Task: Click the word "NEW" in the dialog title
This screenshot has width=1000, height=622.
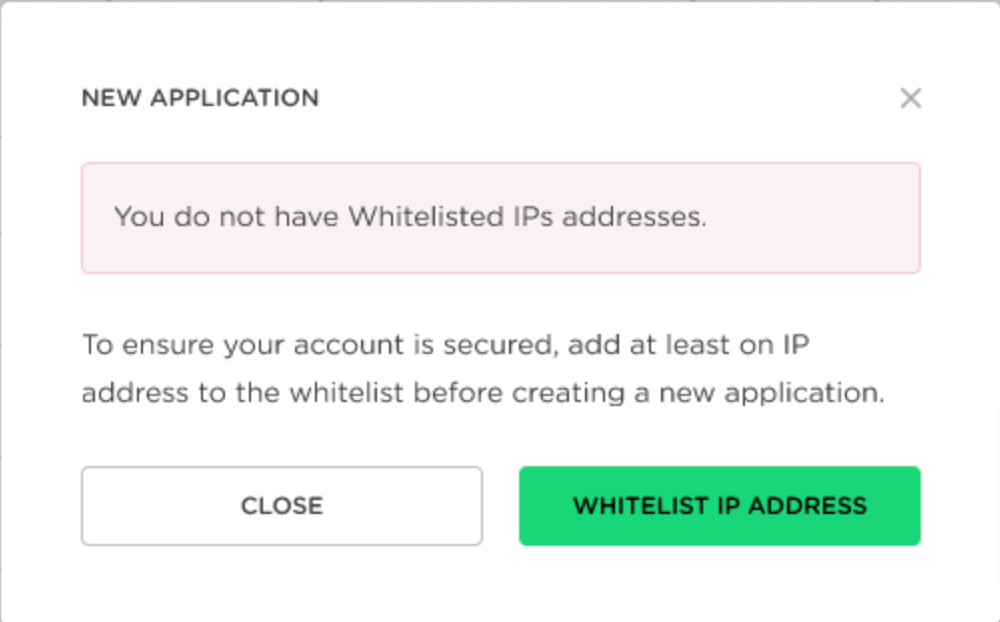Action: [109, 98]
